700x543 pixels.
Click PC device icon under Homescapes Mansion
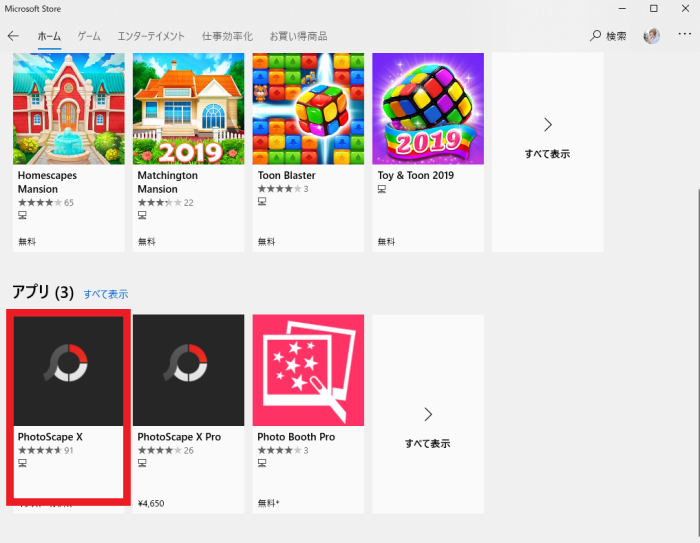[22, 215]
